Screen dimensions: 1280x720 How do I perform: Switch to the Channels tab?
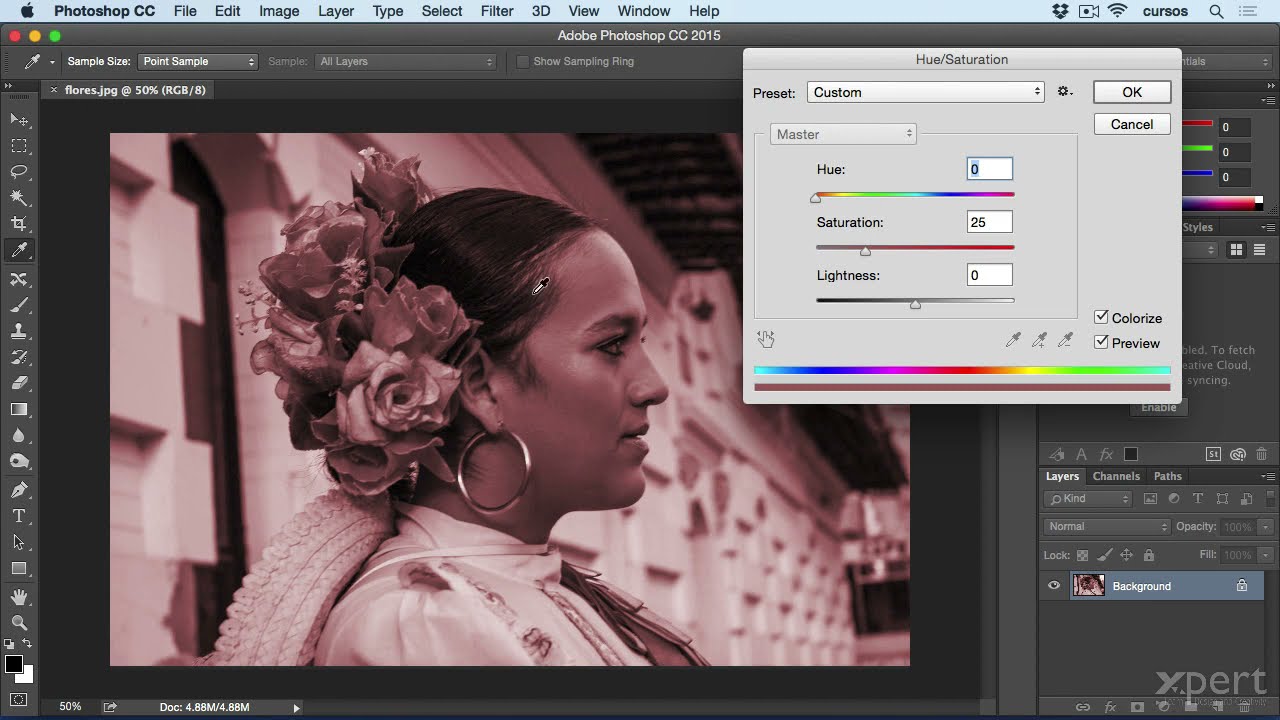(1116, 476)
